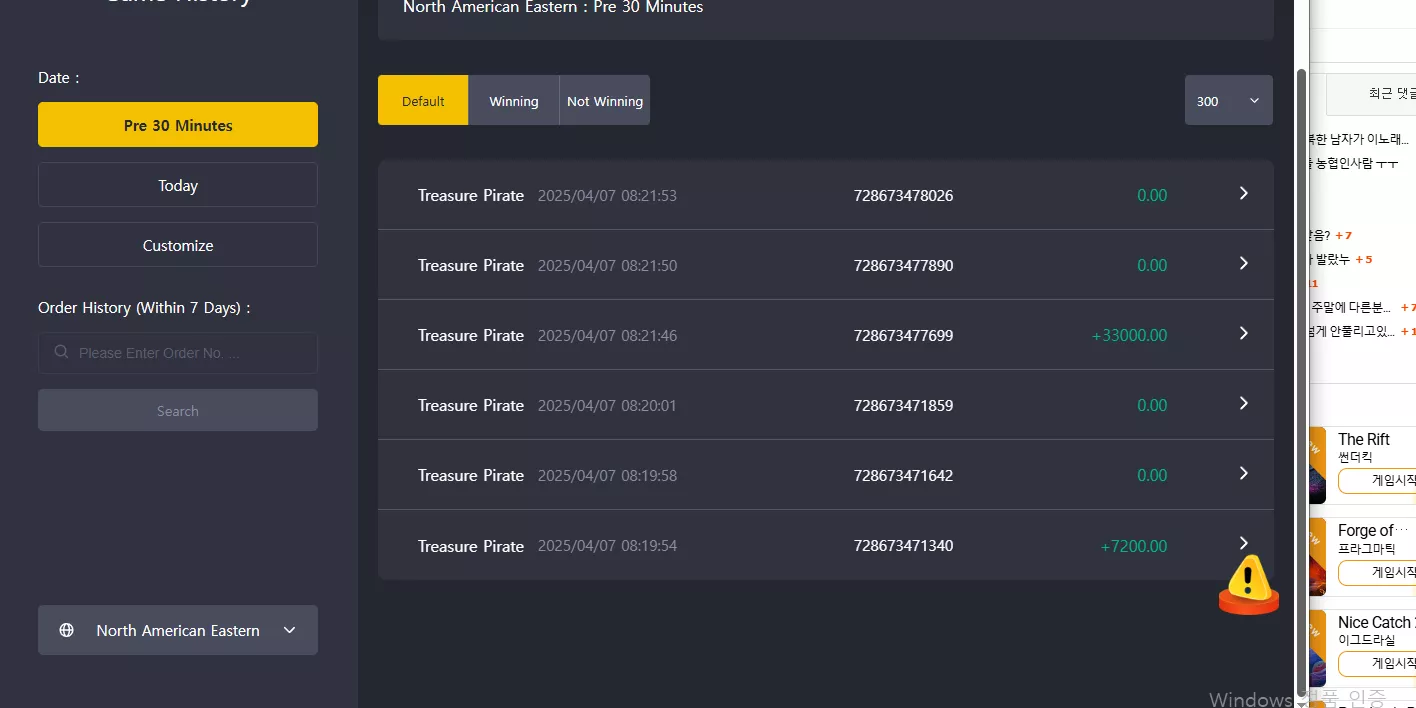1416x708 pixels.
Task: Open details arrow for order 728673471642
Action: (x=1244, y=474)
